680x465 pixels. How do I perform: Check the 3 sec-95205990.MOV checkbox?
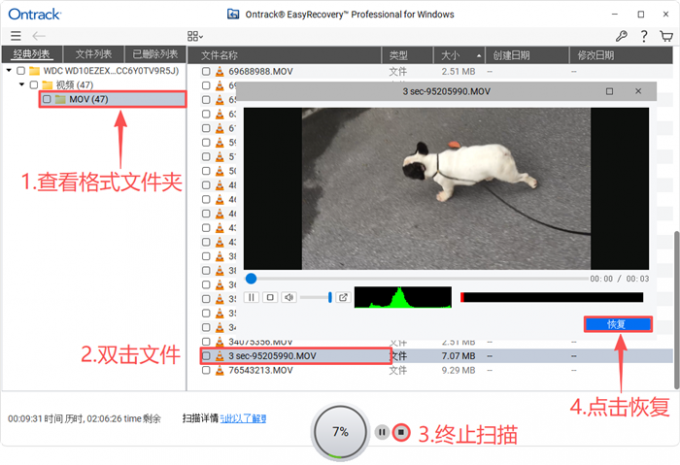[x=206, y=356]
